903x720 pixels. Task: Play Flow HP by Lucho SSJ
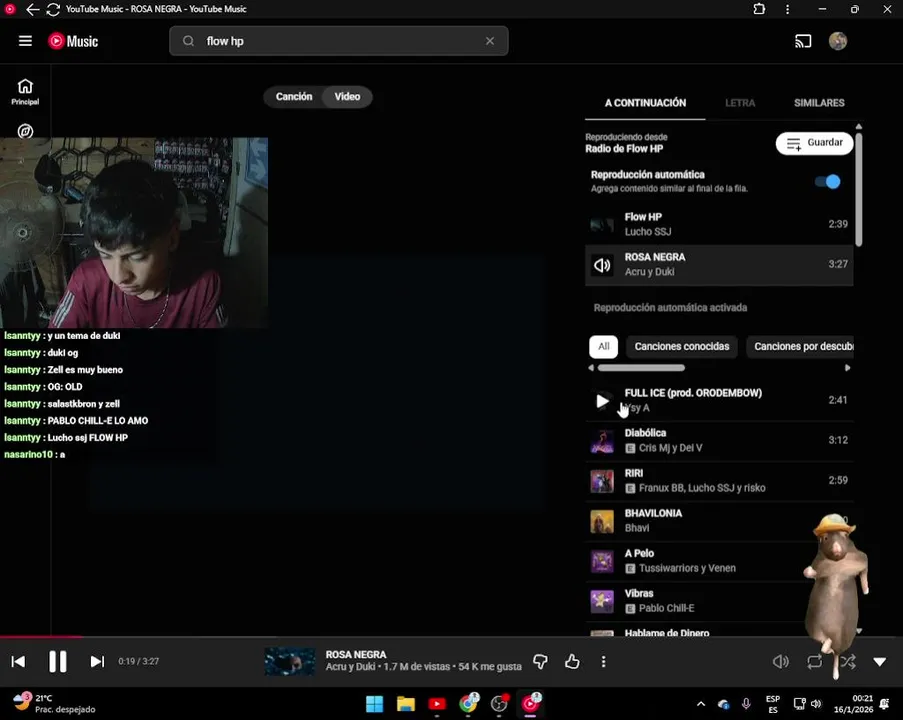719,224
